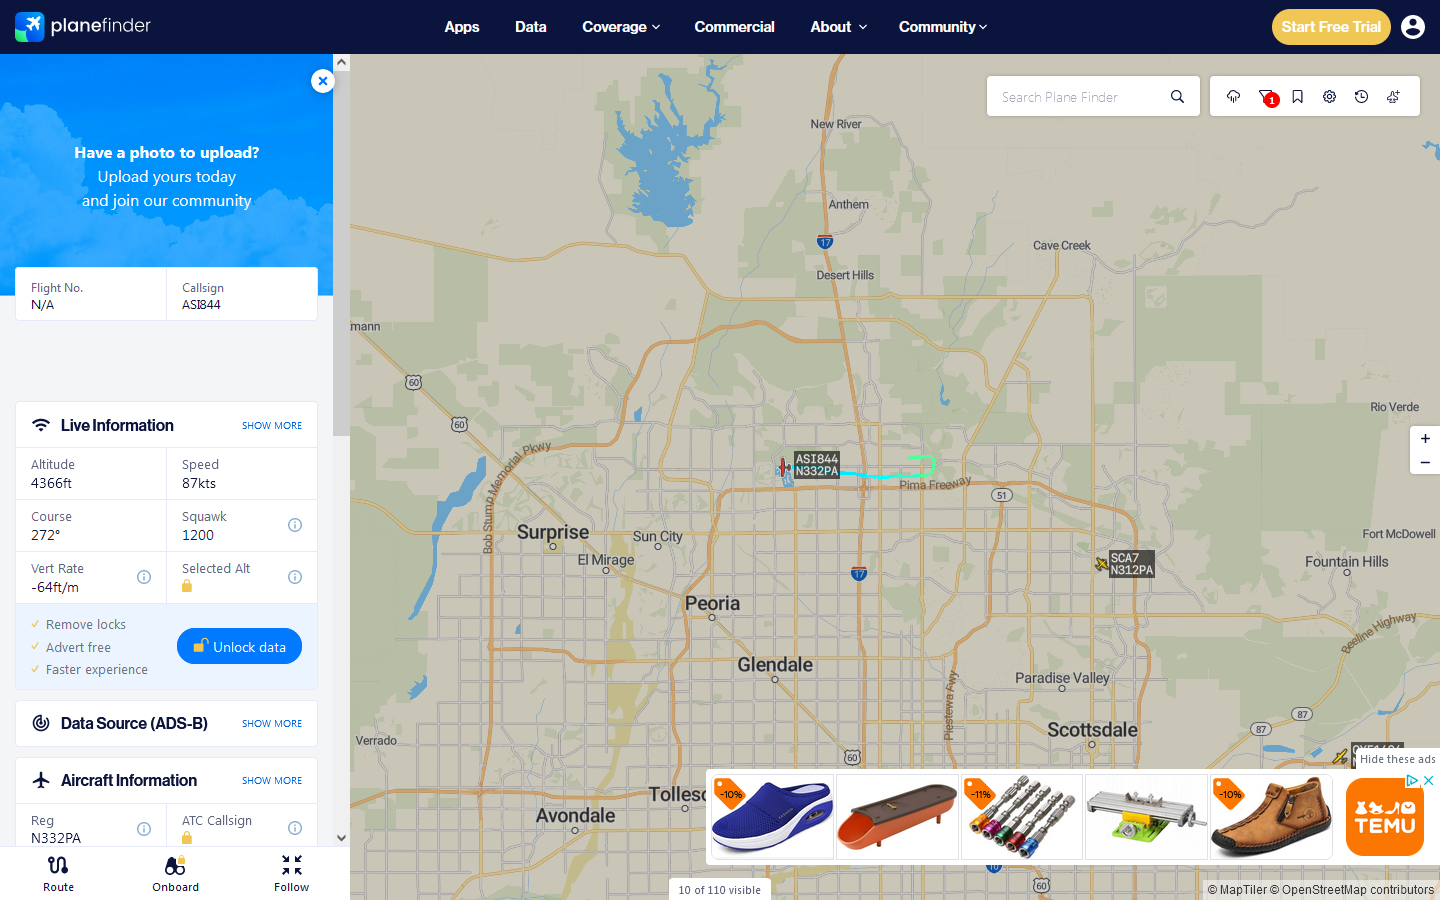Close the Temu ad with X icon
1440x900 pixels.
point(1429,780)
